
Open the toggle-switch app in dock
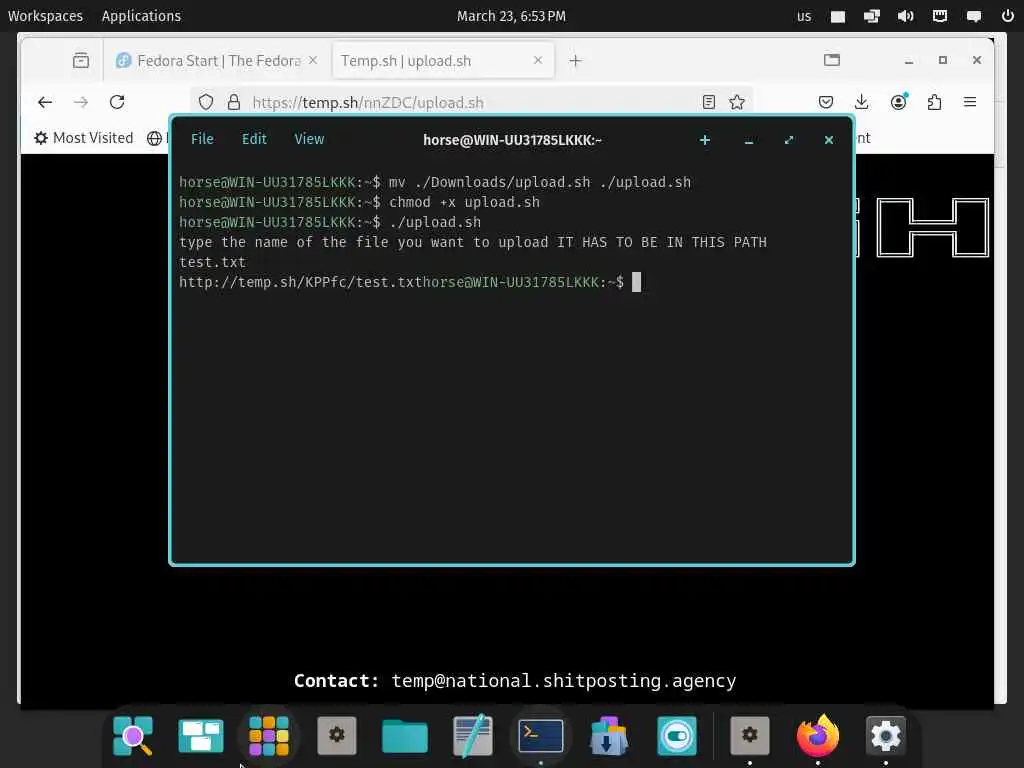point(677,735)
